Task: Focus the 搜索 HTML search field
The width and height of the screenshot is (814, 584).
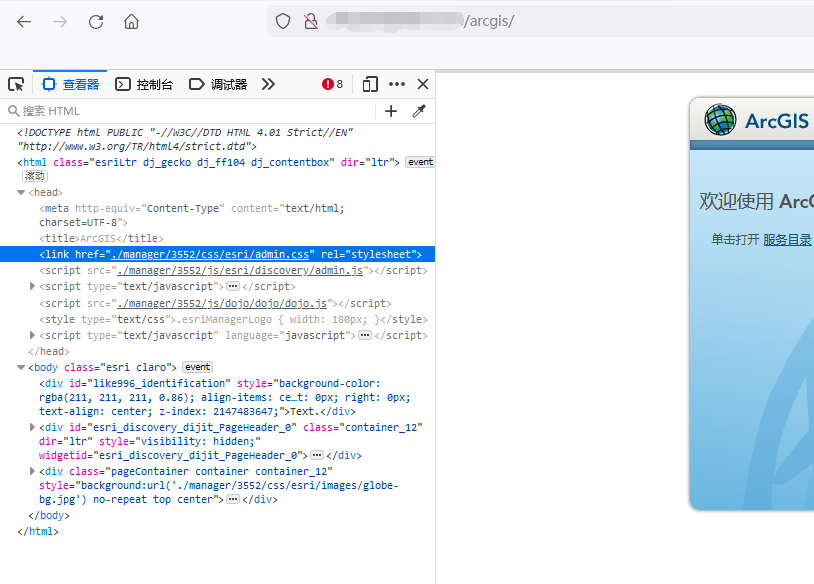Action: pyautogui.click(x=191, y=111)
